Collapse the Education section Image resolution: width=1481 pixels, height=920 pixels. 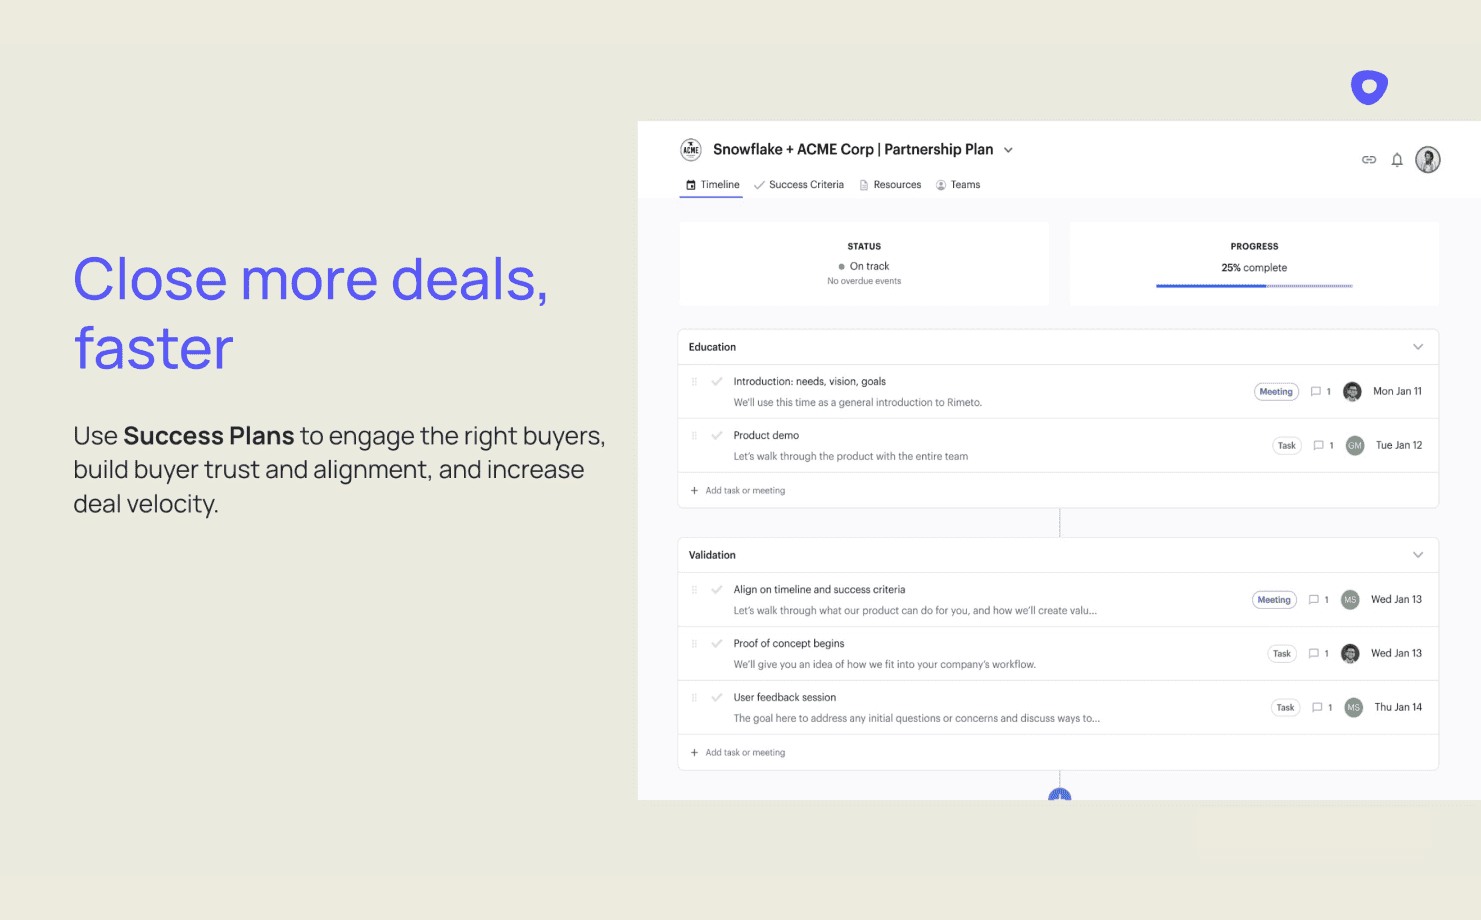1418,347
